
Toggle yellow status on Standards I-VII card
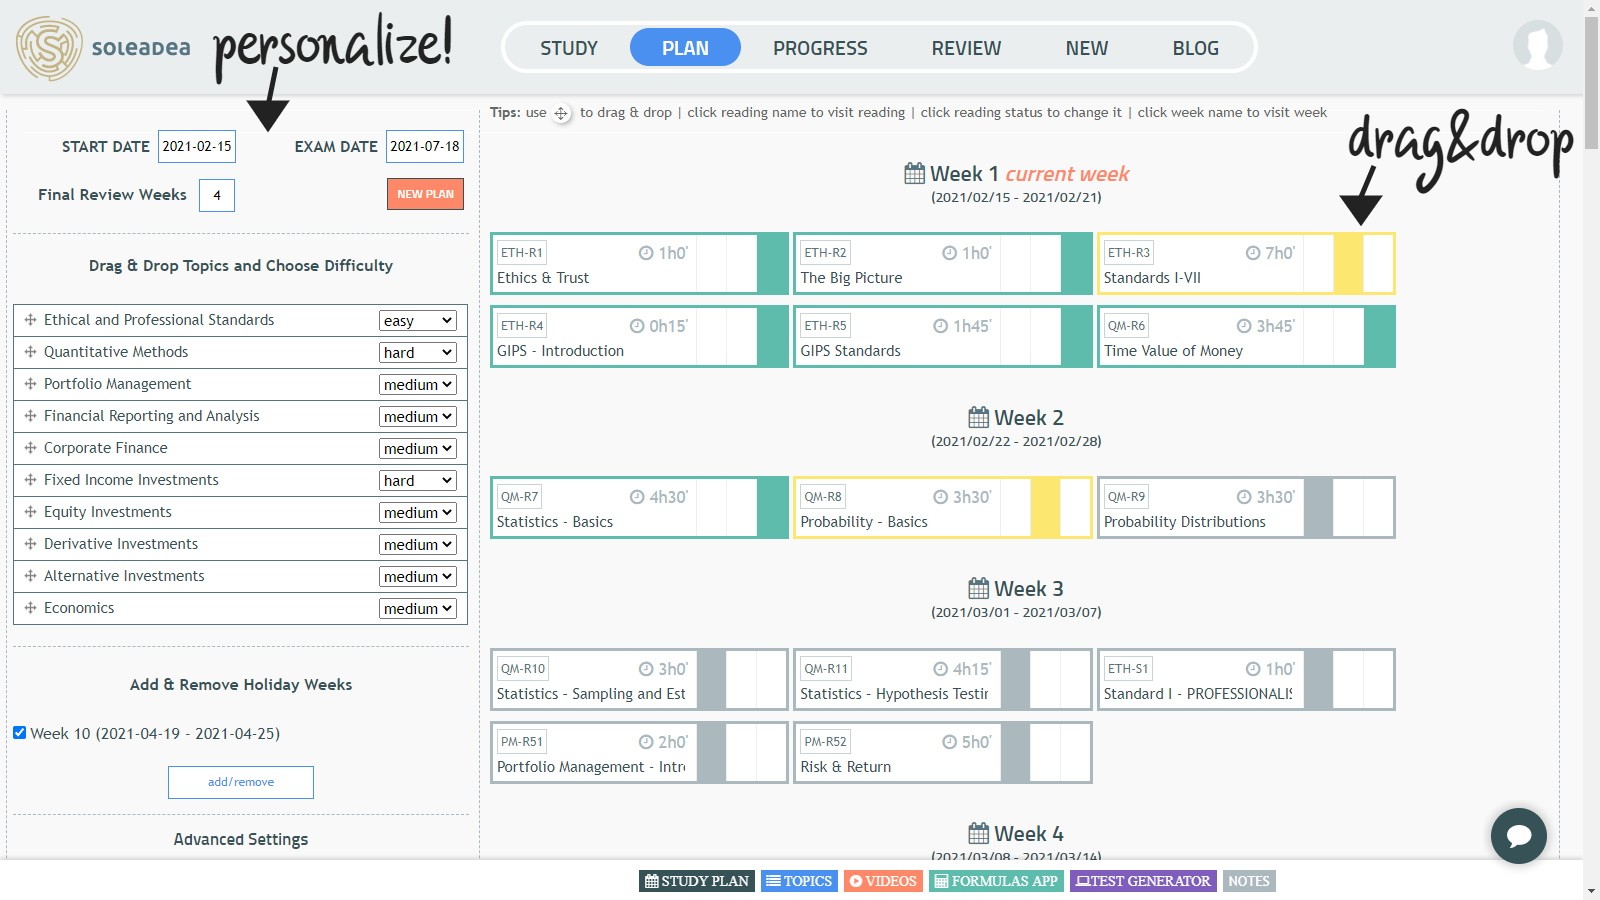point(1348,264)
